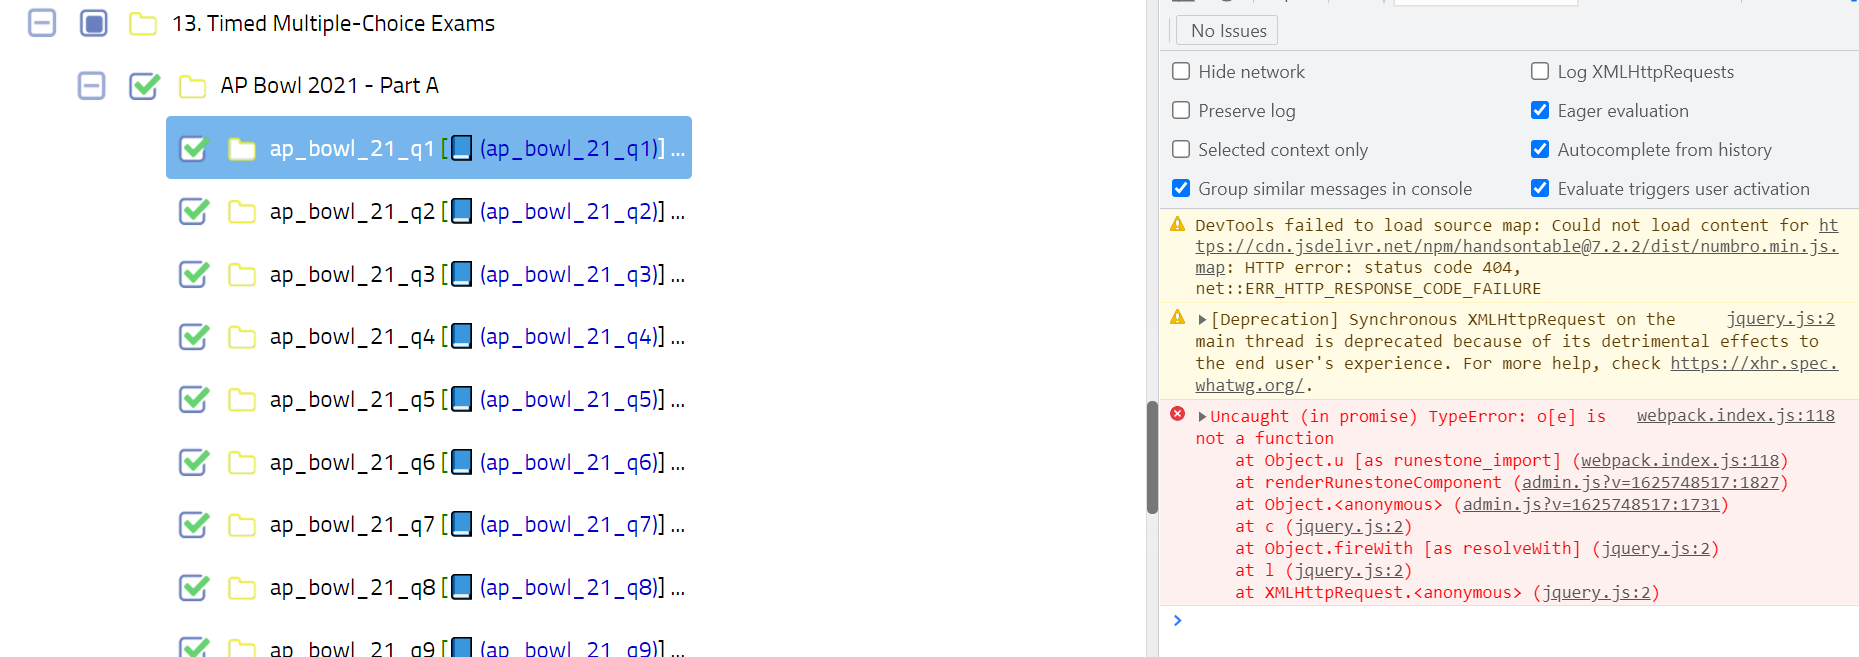Click folder icon of Timed Multiple-Choice Exams

(143, 23)
